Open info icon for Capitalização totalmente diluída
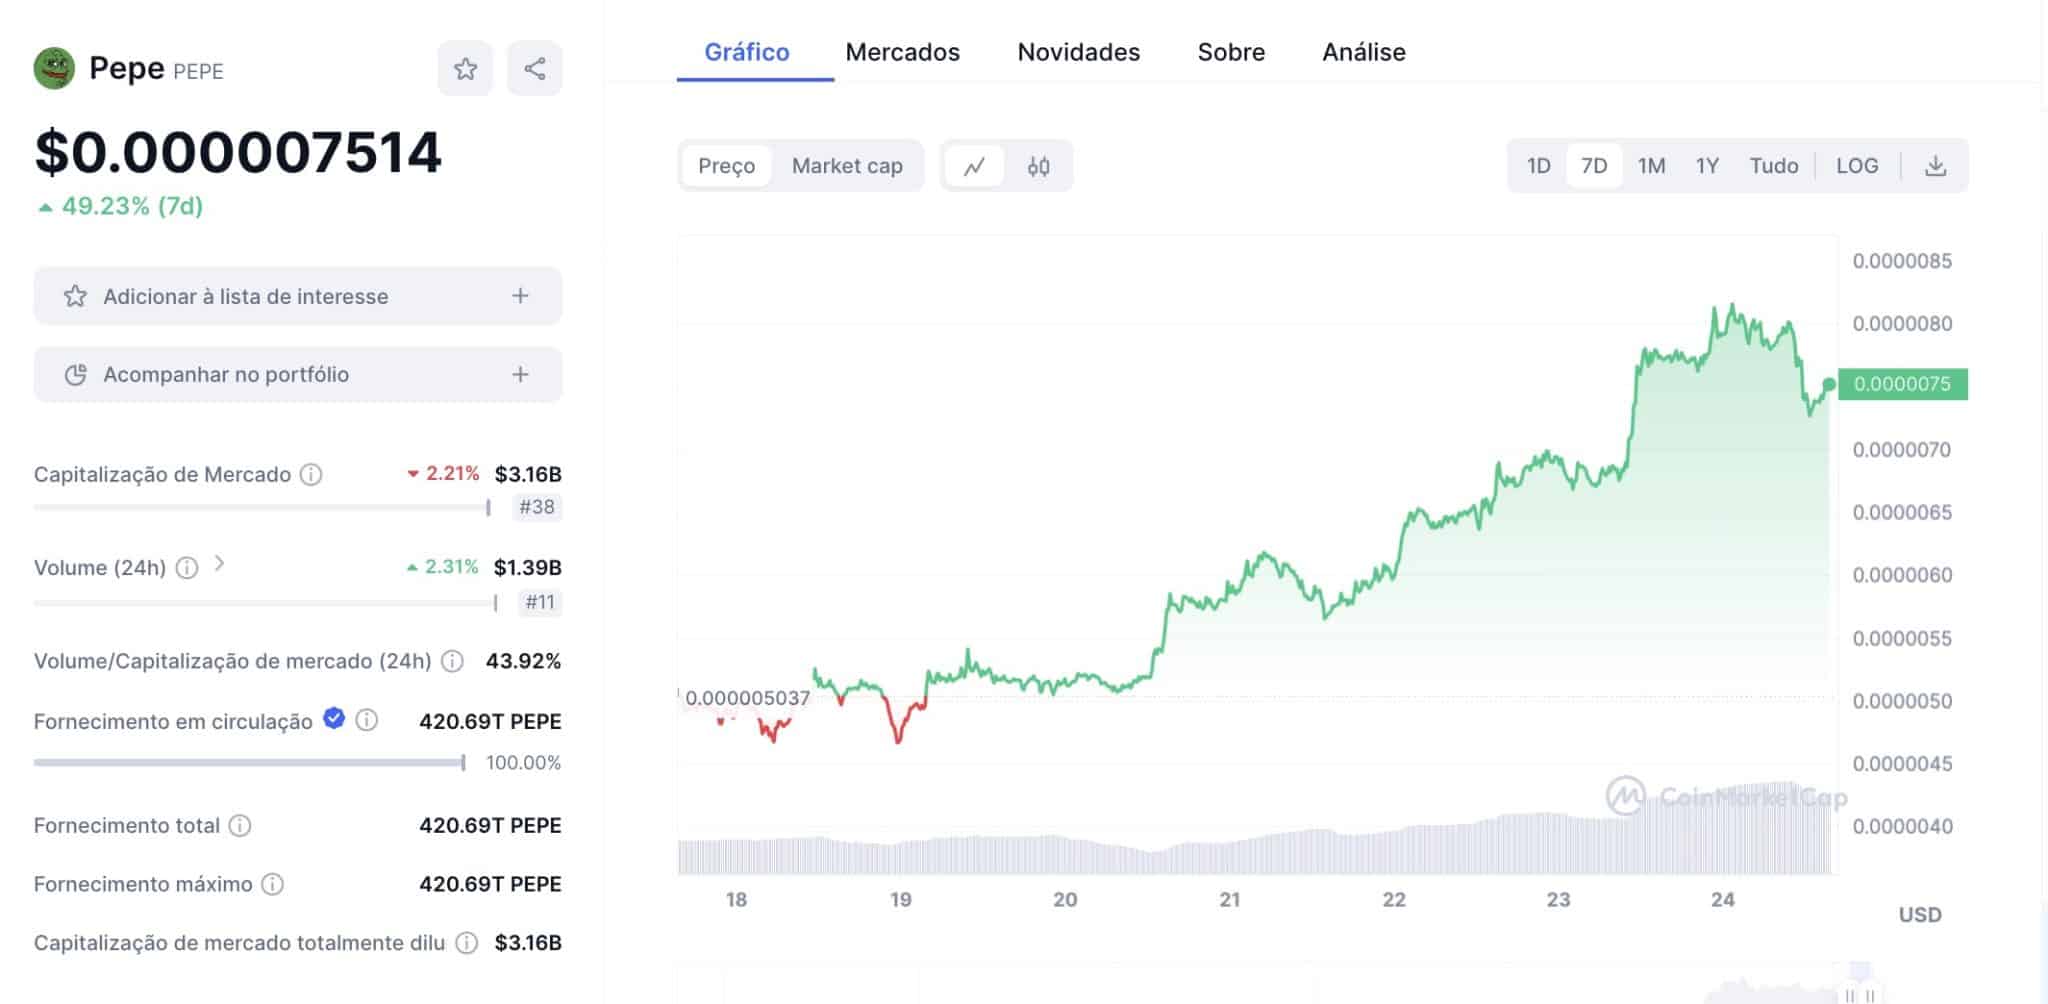Image resolution: width=2048 pixels, height=1004 pixels. pos(466,942)
